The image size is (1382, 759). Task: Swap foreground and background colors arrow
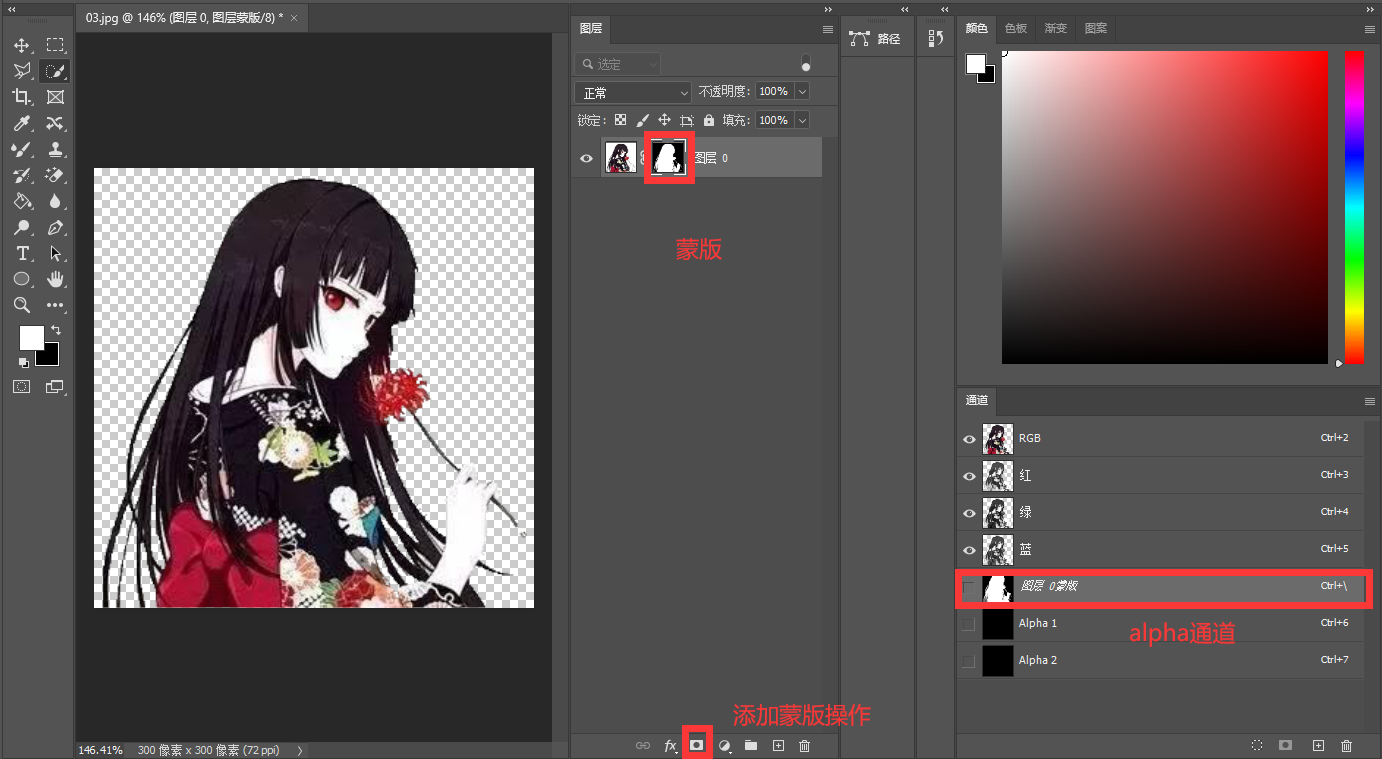(x=56, y=330)
